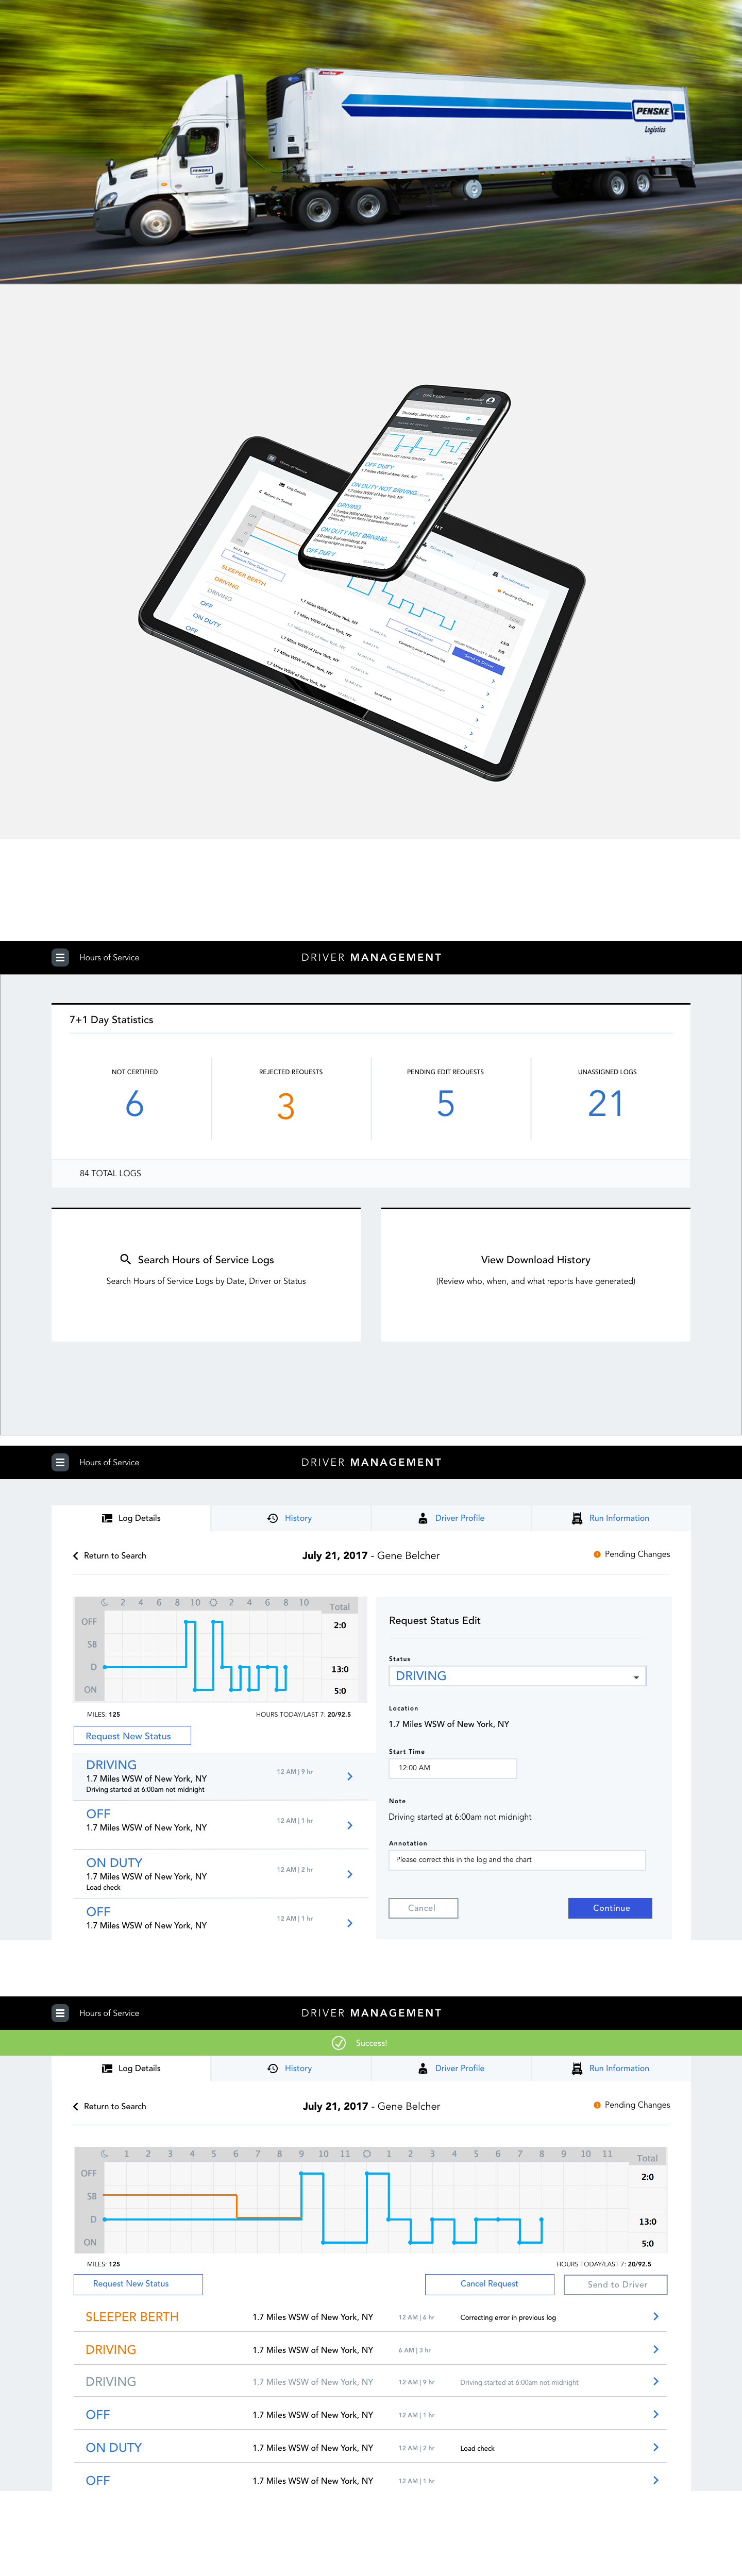Click the back arrow by Return to Search in the Request Status Edit screen
The width and height of the screenshot is (742, 2576).
click(75, 1556)
